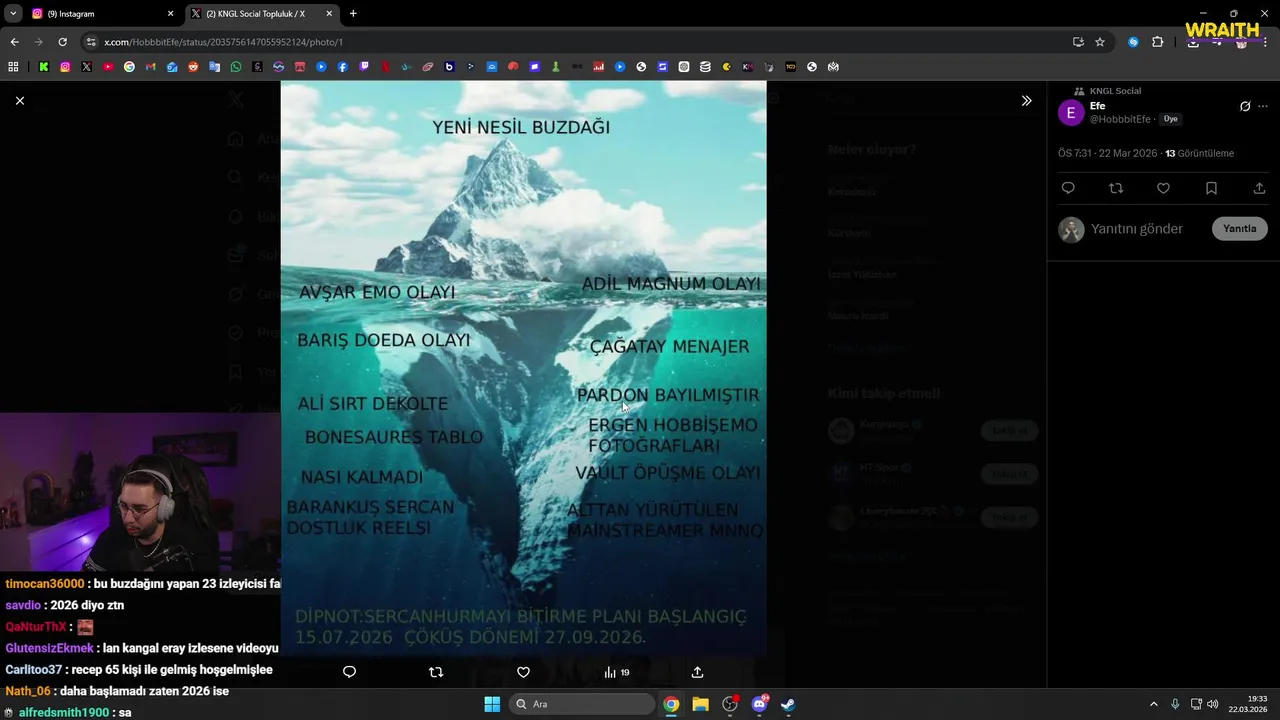Viewport: 1280px width, 720px height.
Task: Reply icon under the iceberg photo
Action: (349, 672)
